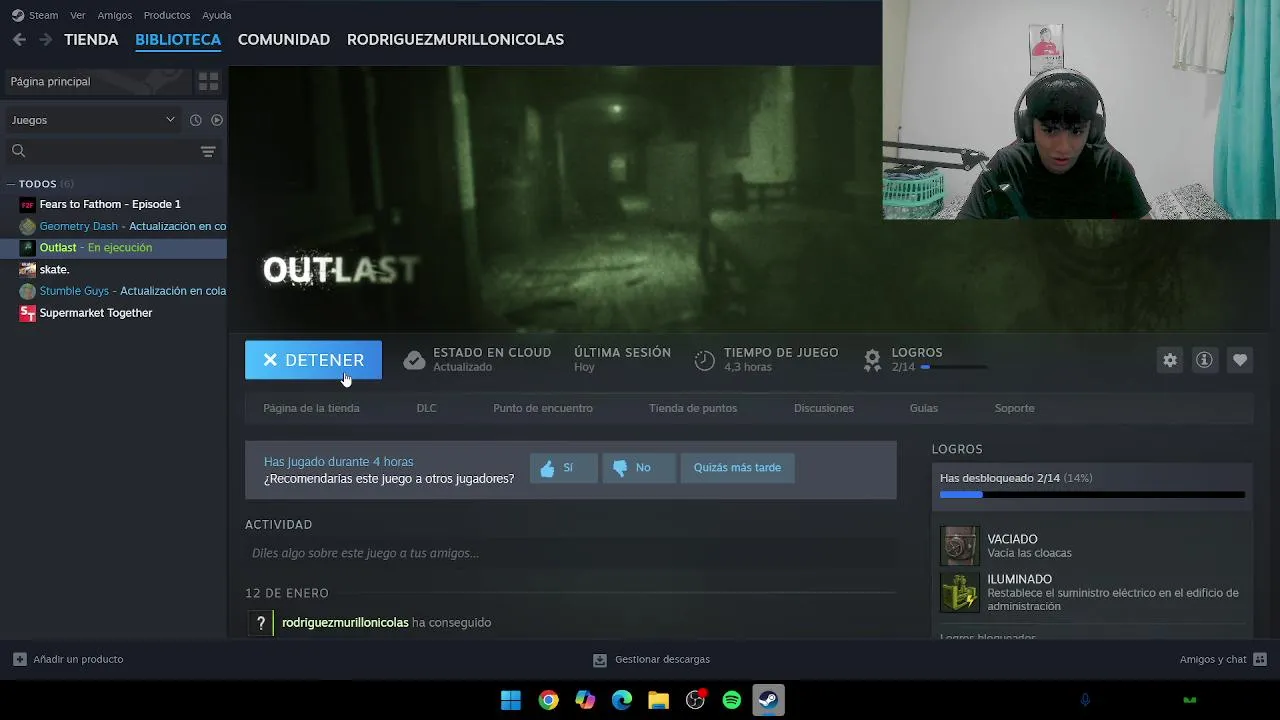Screen dimensions: 1280x720
Task: Click the VACIADO achievement icon
Action: (x=959, y=546)
